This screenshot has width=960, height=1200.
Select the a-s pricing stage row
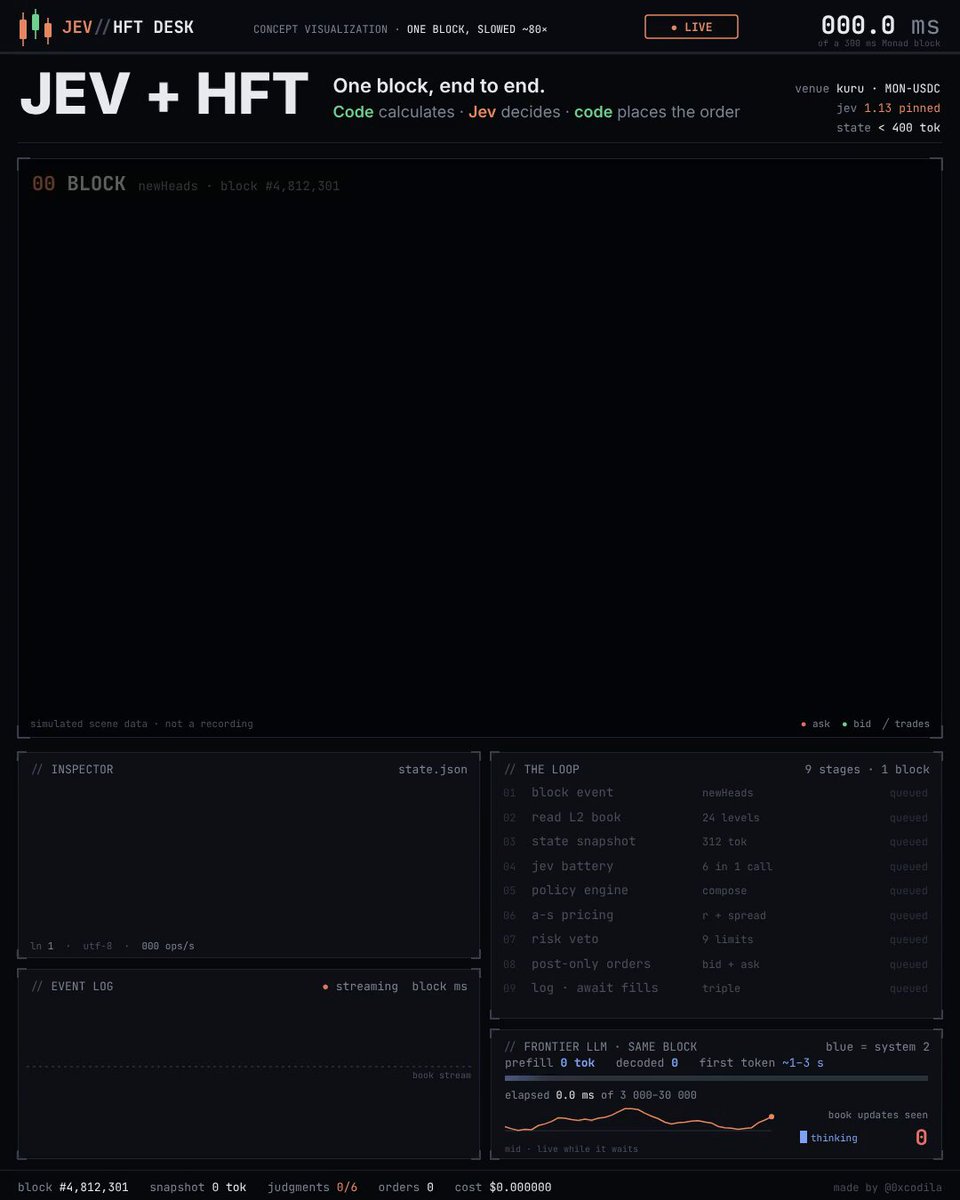716,915
